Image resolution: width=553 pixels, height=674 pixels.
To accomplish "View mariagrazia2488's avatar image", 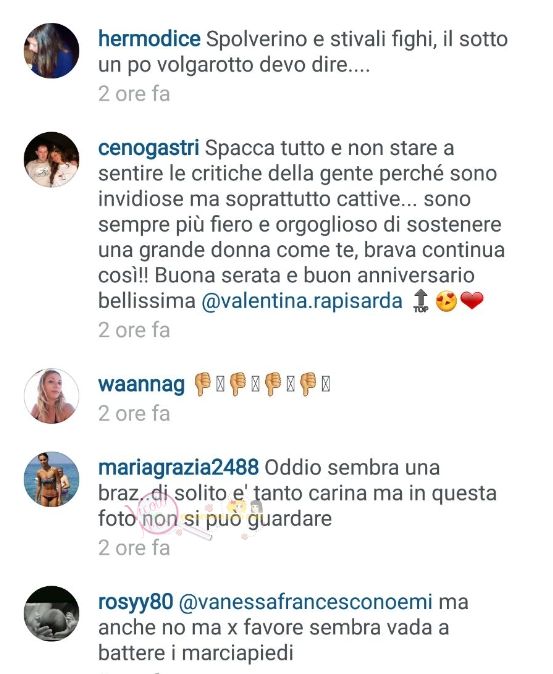I will (x=52, y=479).
